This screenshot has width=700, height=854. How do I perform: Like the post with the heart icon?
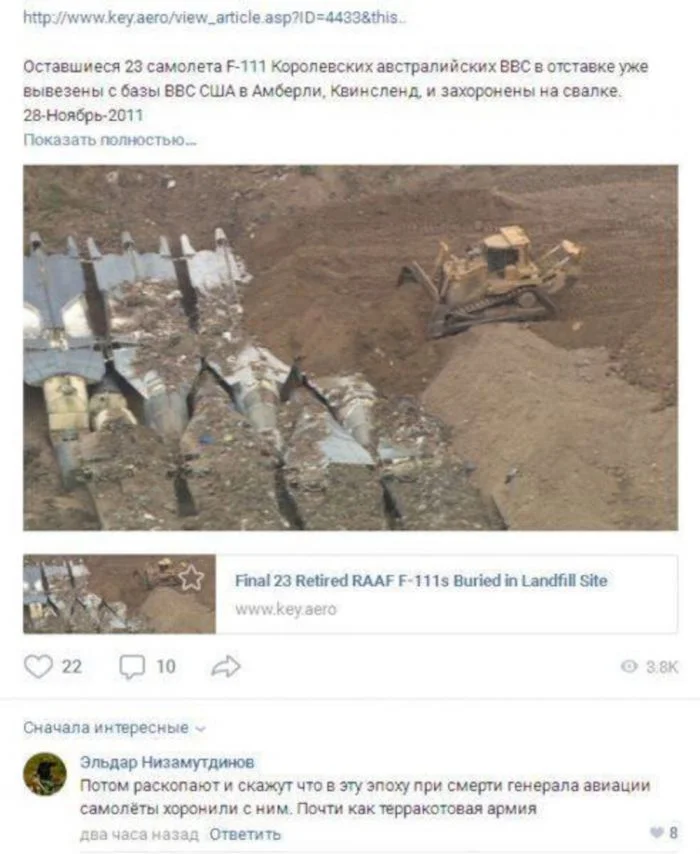[x=38, y=666]
